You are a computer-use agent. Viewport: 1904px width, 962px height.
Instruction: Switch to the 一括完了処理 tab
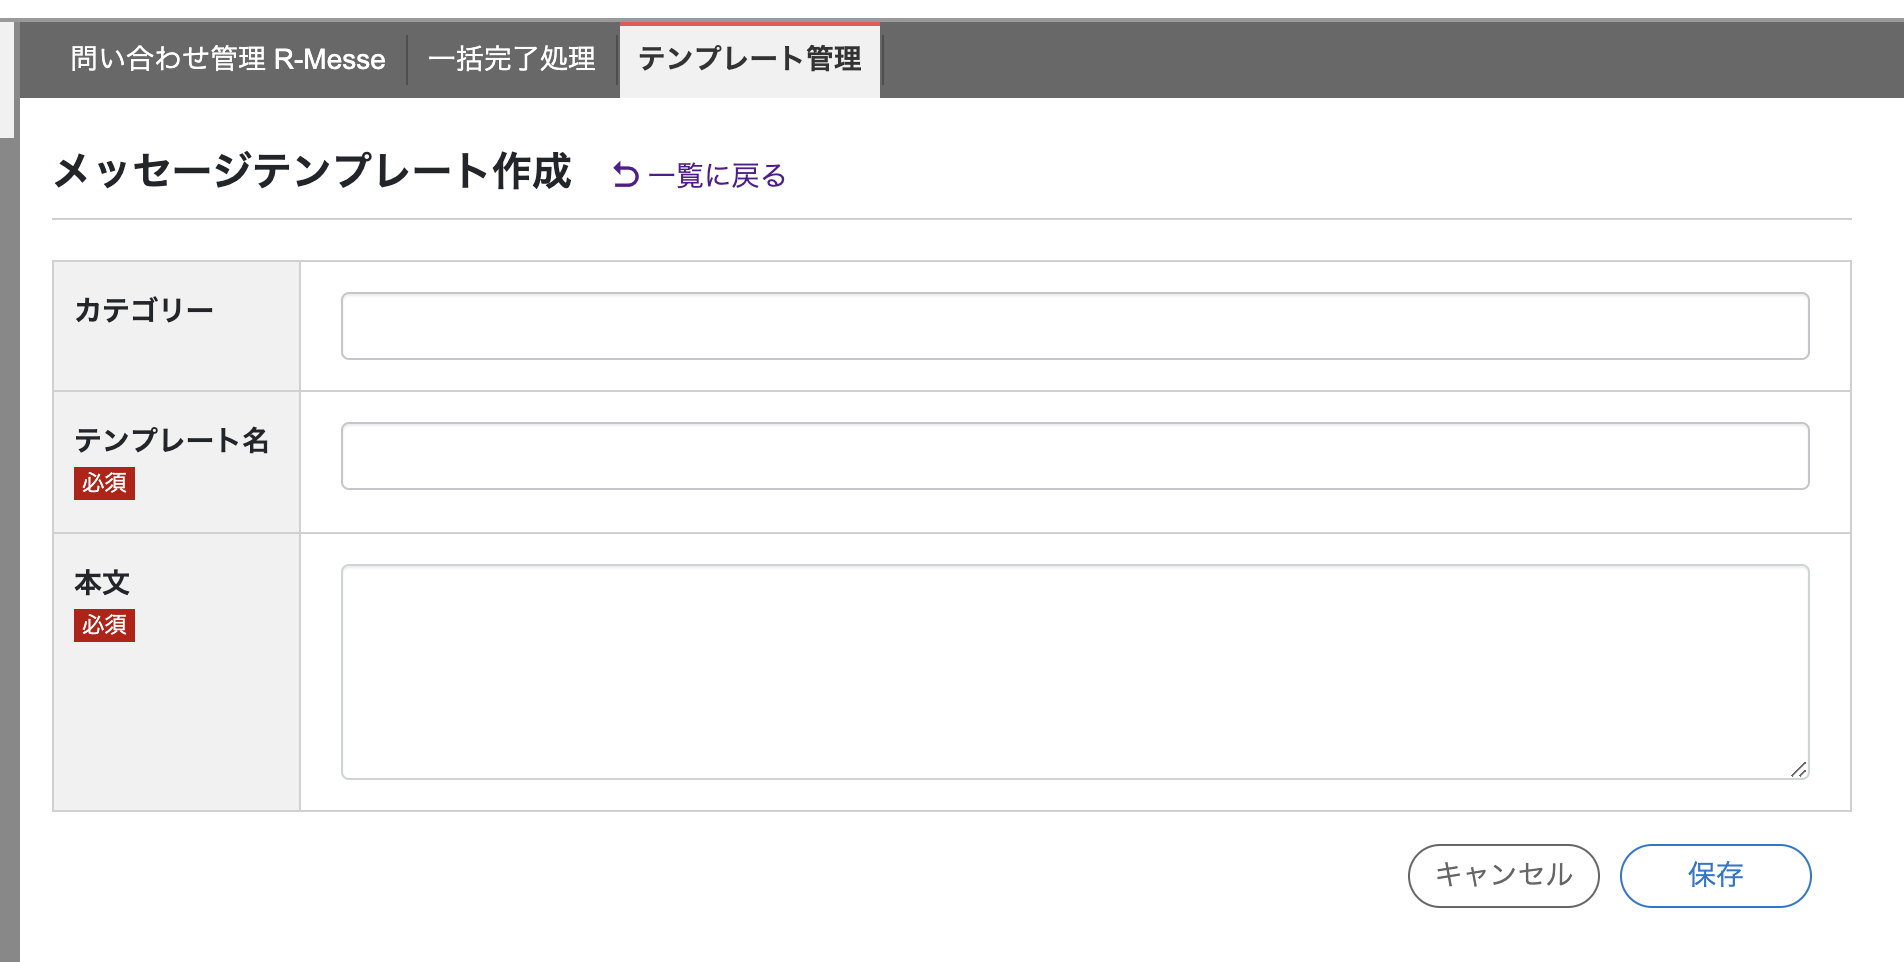coord(511,60)
